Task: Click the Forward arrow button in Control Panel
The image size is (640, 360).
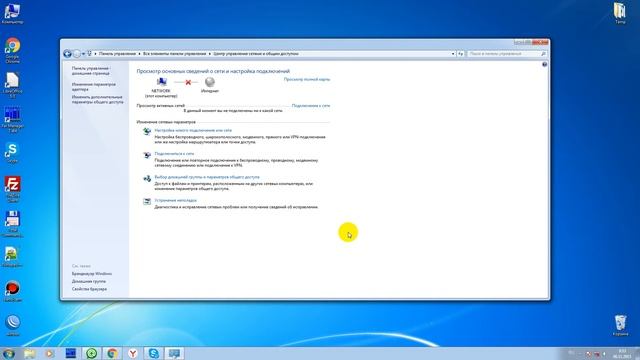Action: click(76, 53)
